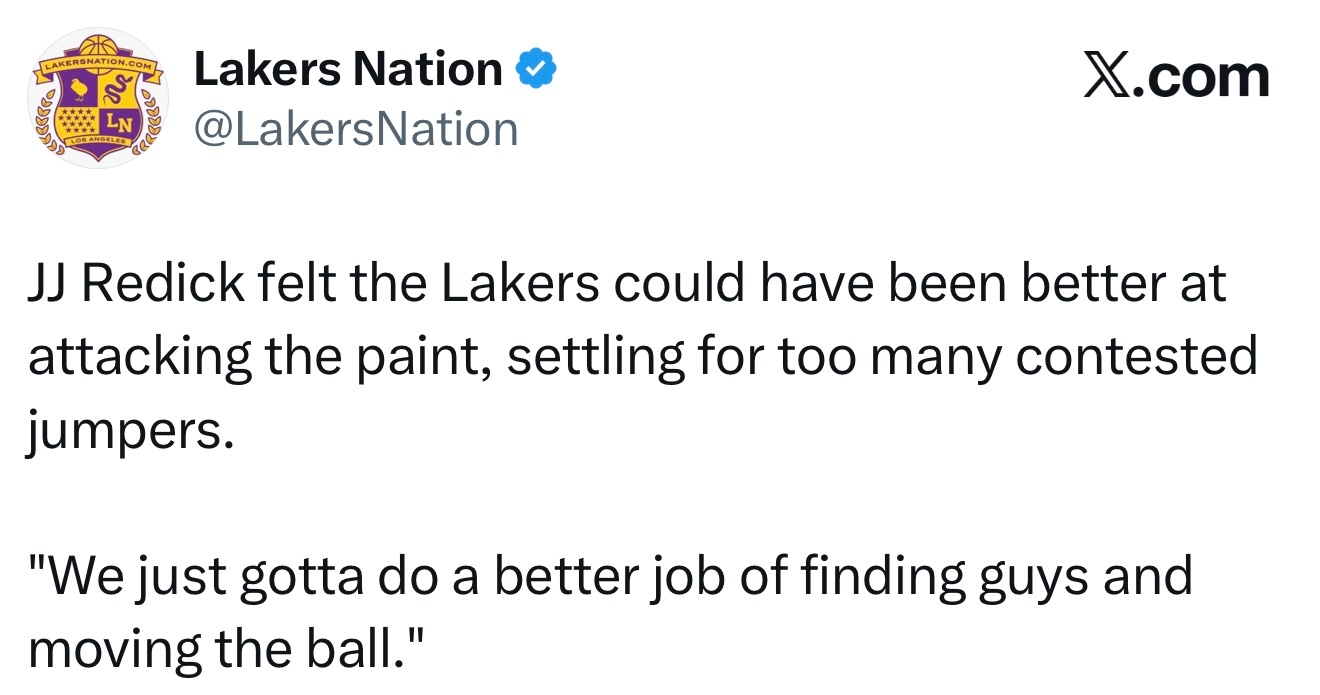Click the X logo in X.com
The image size is (1320, 695).
1108,77
